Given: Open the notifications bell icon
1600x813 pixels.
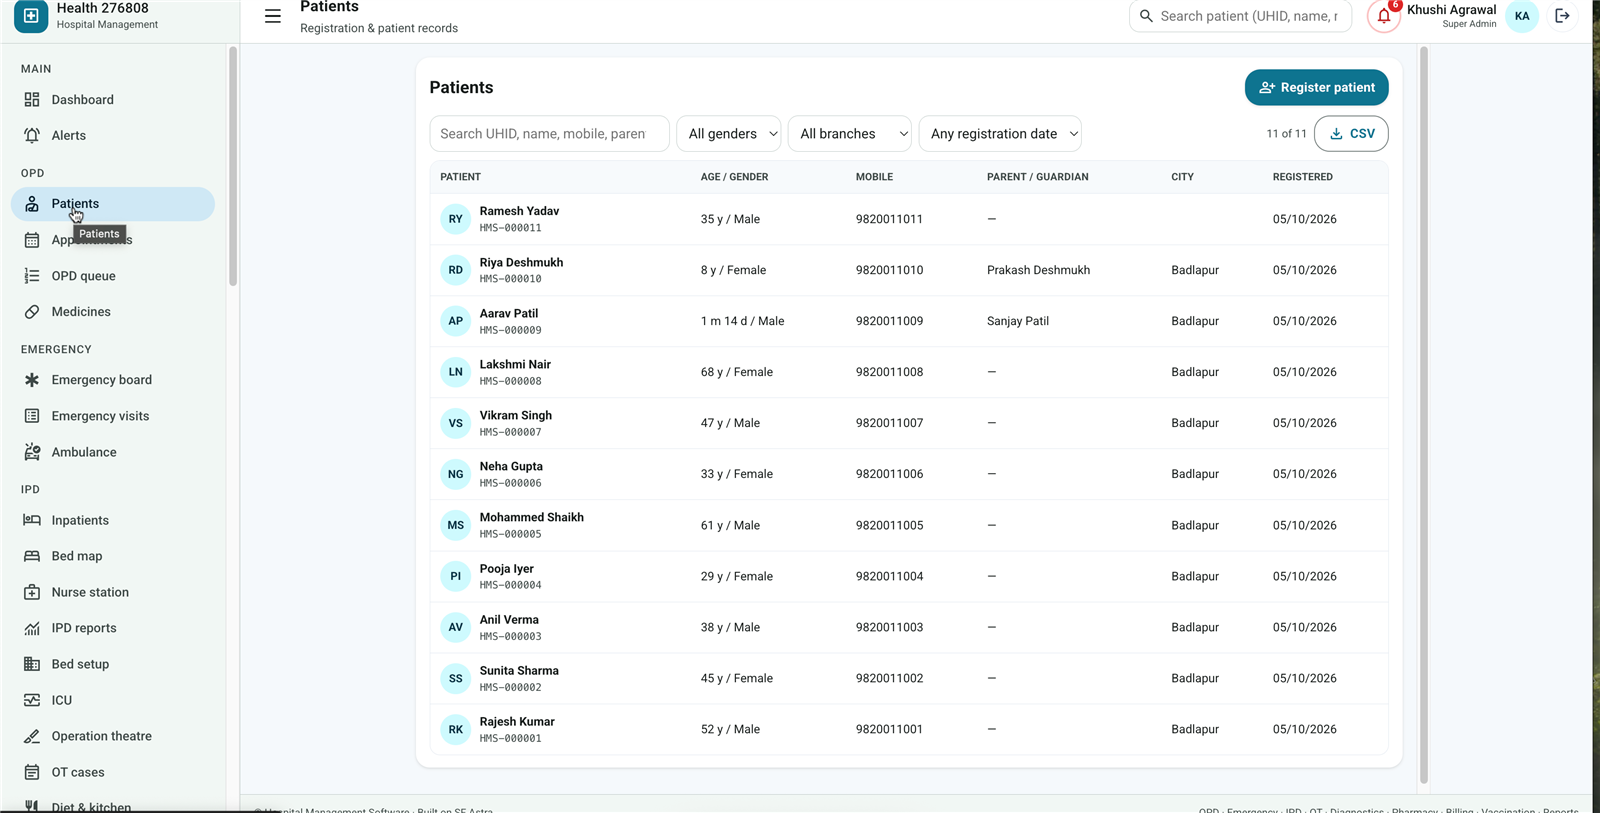Looking at the screenshot, I should coord(1384,16).
